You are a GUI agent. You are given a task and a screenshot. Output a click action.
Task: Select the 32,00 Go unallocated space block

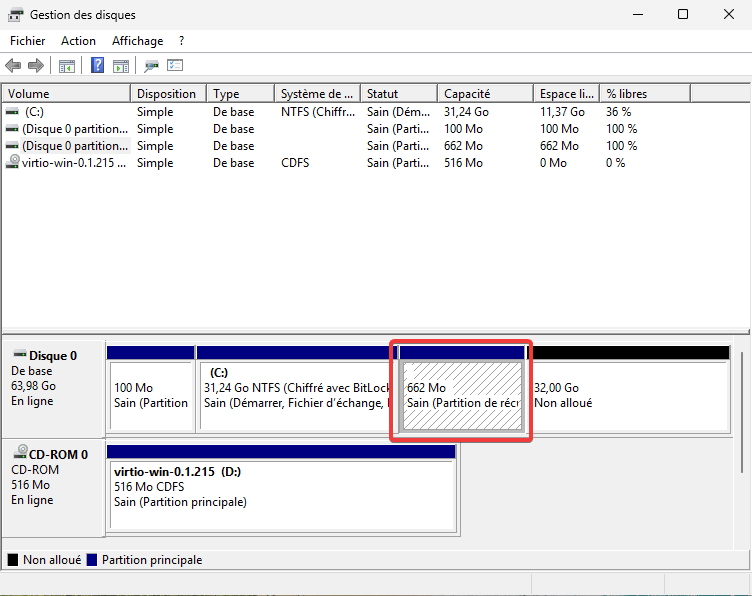pos(628,395)
